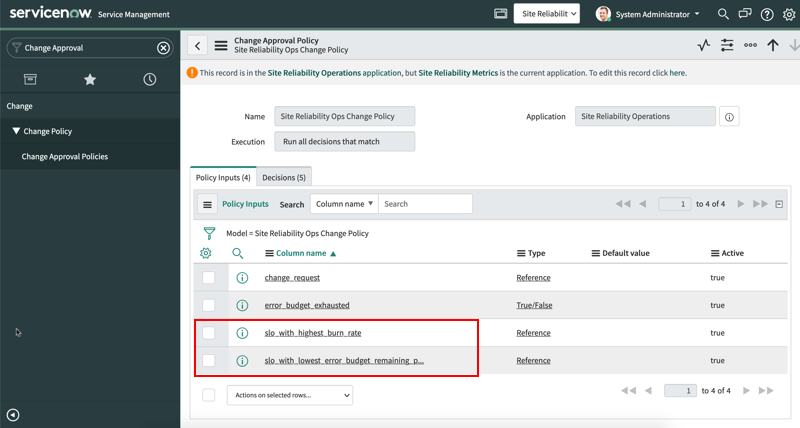Preview Application record info icon

[729, 117]
